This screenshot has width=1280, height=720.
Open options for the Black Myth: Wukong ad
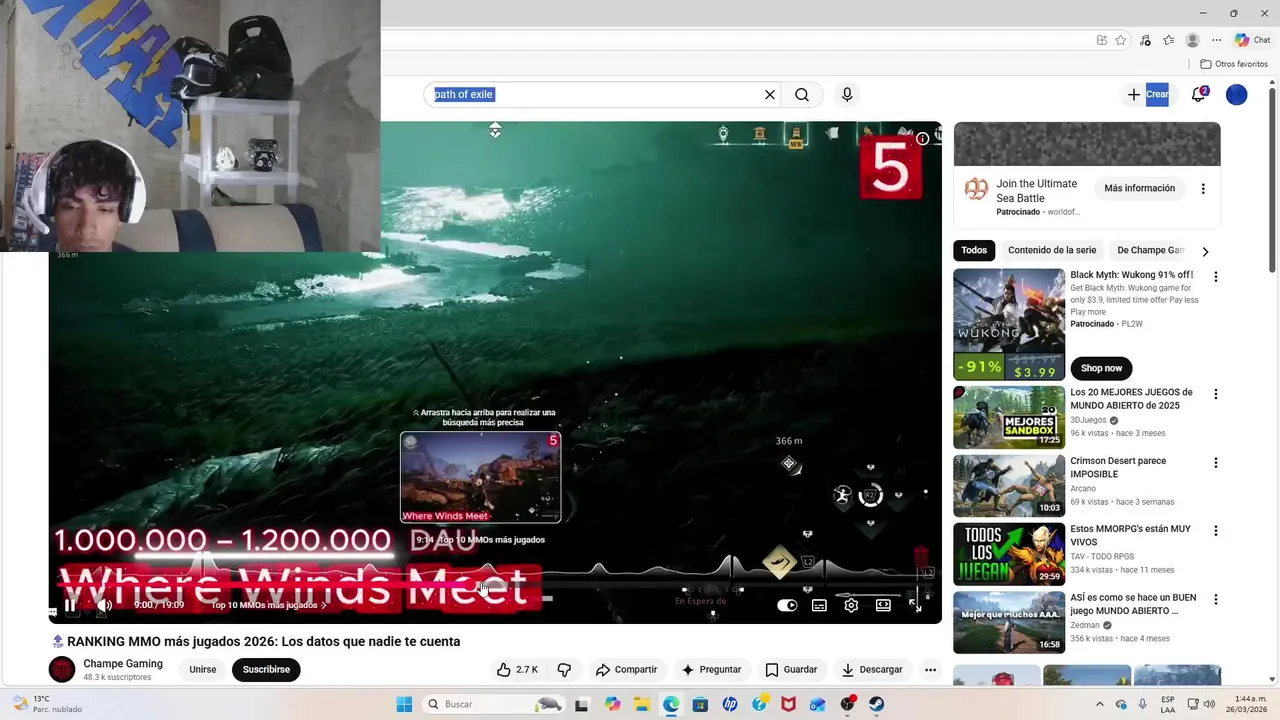(x=1216, y=277)
